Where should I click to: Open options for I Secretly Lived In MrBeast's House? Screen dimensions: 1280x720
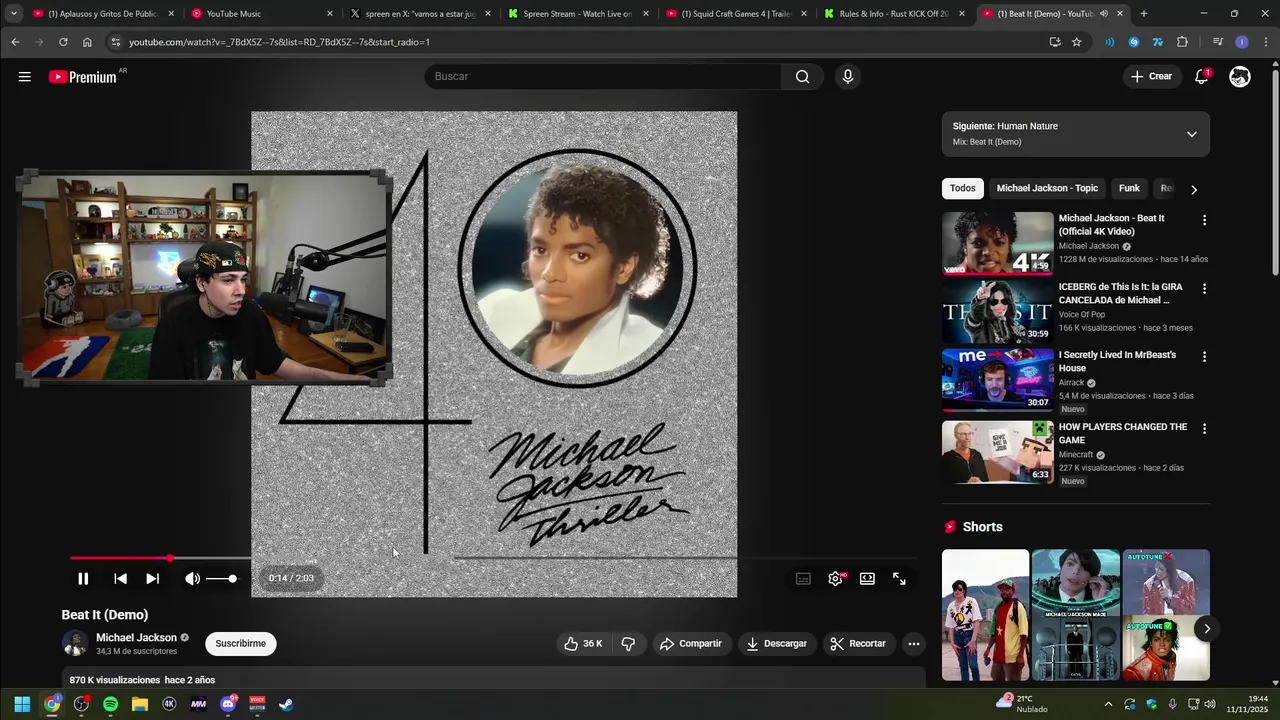[1204, 356]
